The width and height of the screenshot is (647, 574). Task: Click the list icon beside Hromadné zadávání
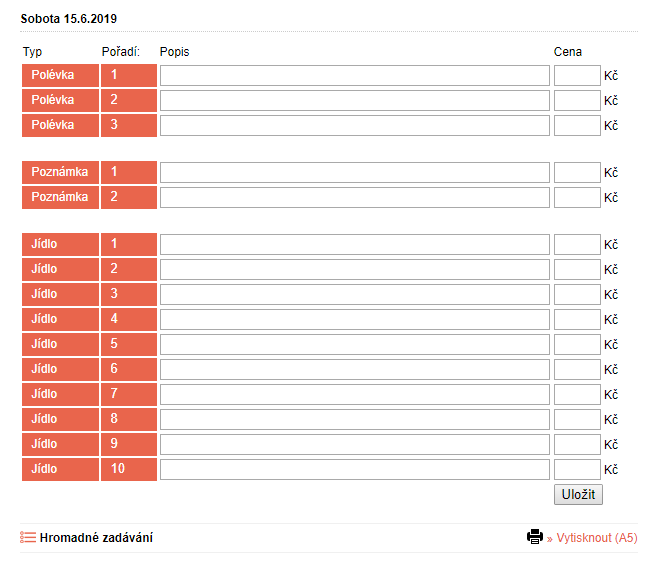(x=28, y=537)
